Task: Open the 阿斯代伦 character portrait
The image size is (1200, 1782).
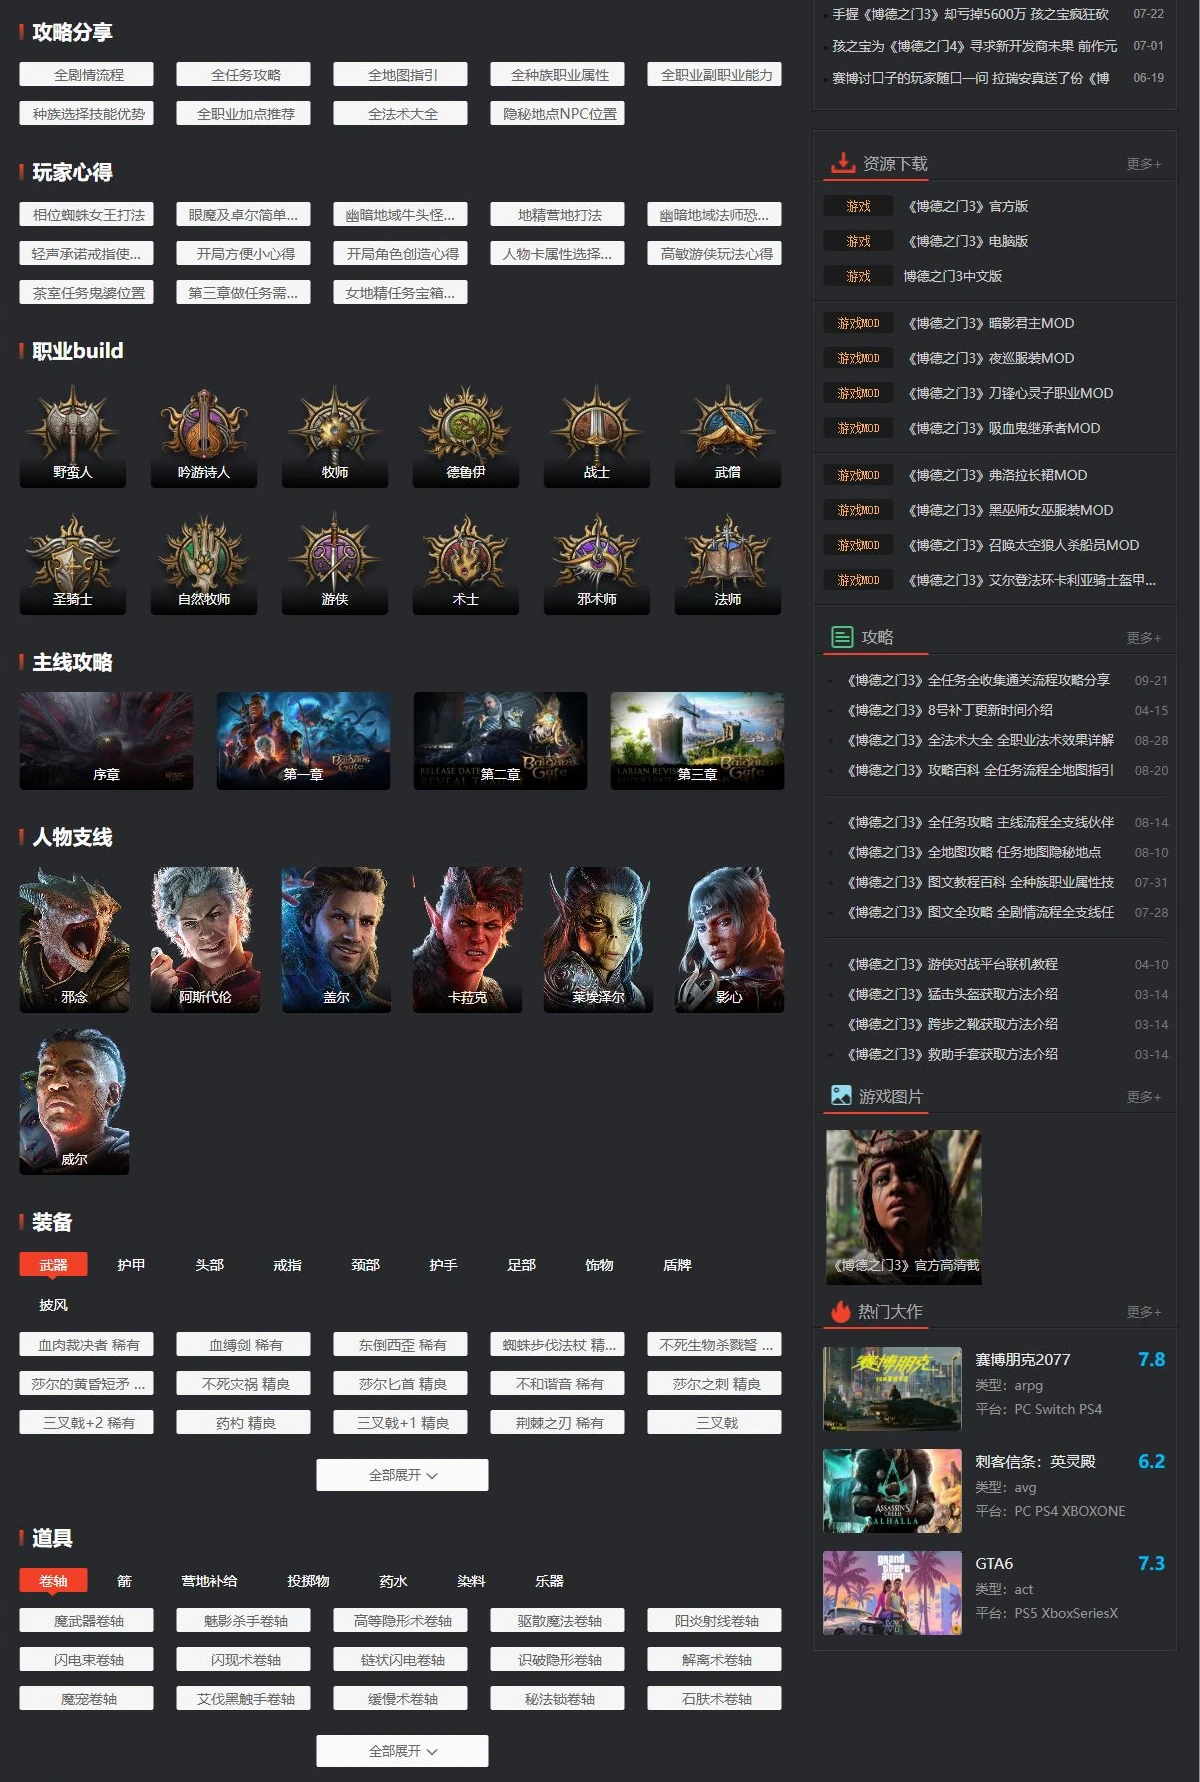Action: [x=205, y=939]
